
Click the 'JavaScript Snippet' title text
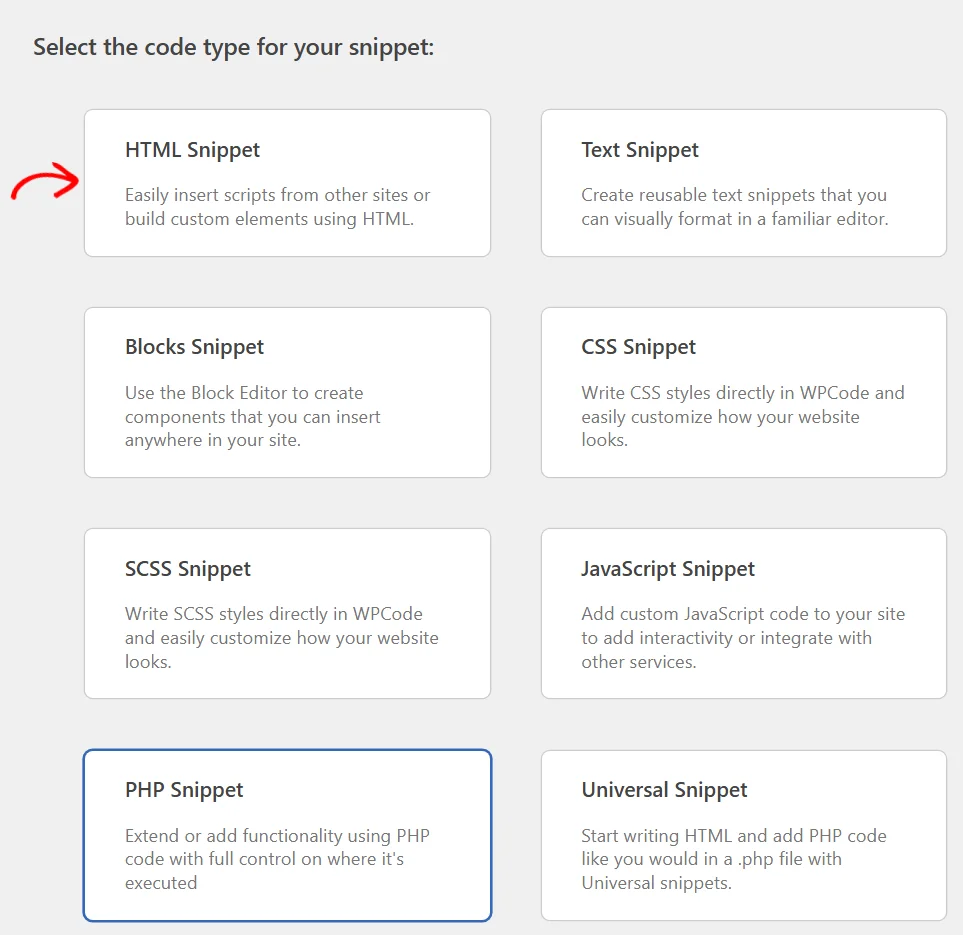click(x=668, y=569)
